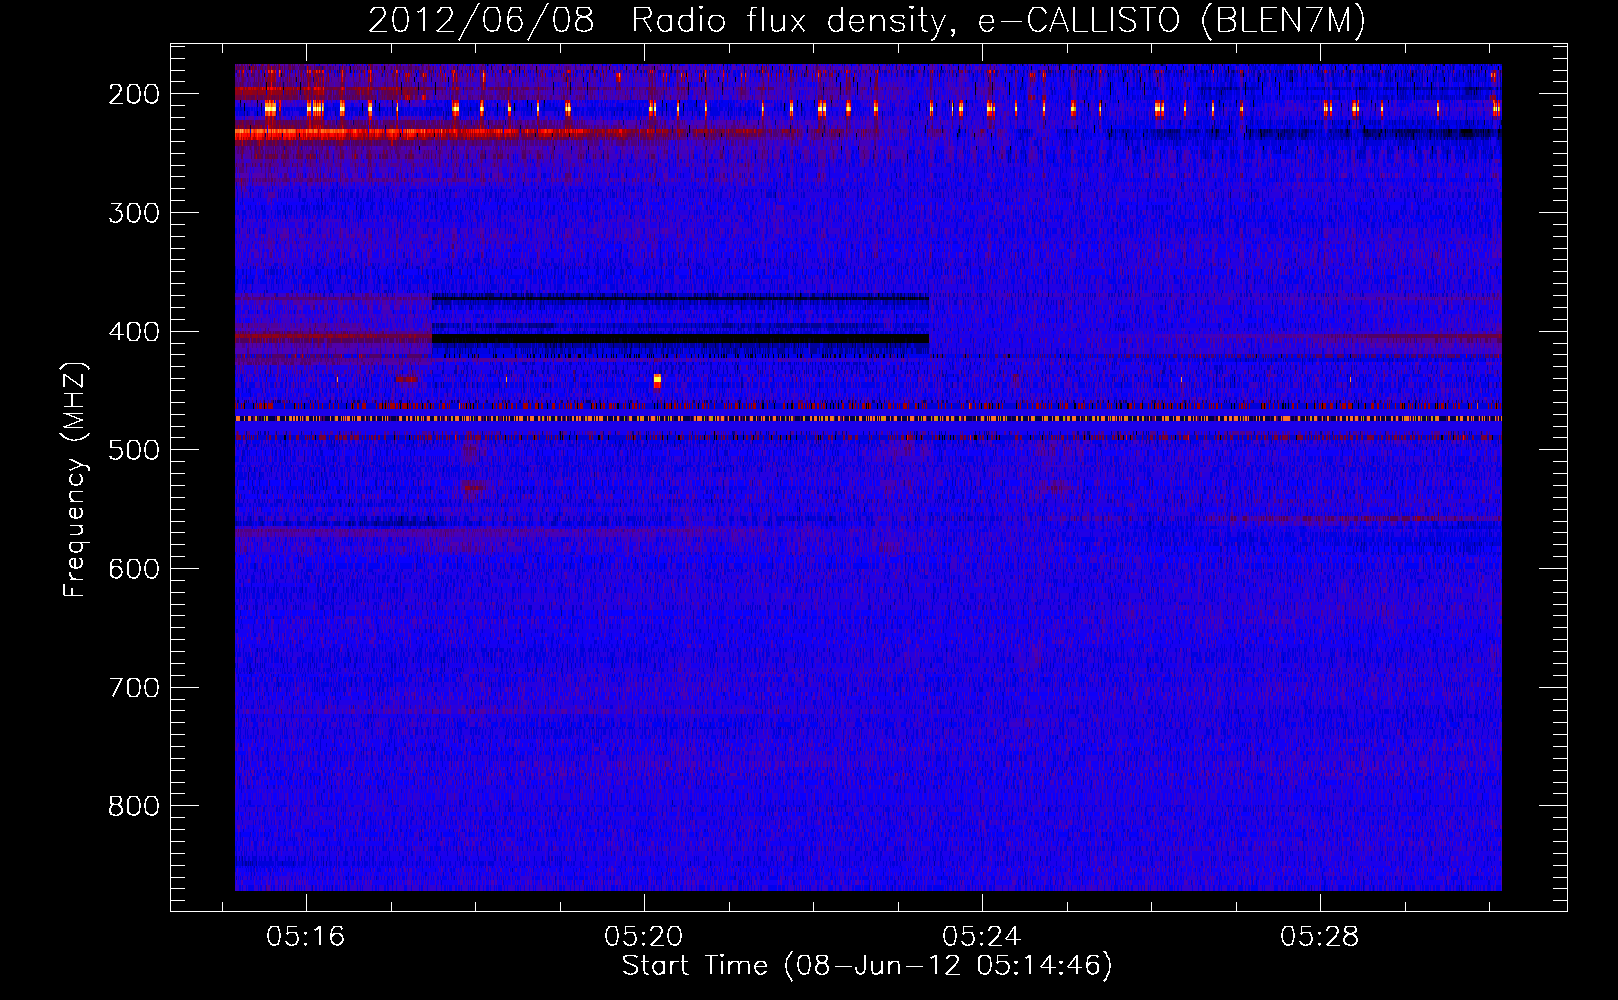Click the 05:28 time tick label
The image size is (1618, 1000).
point(1320,936)
